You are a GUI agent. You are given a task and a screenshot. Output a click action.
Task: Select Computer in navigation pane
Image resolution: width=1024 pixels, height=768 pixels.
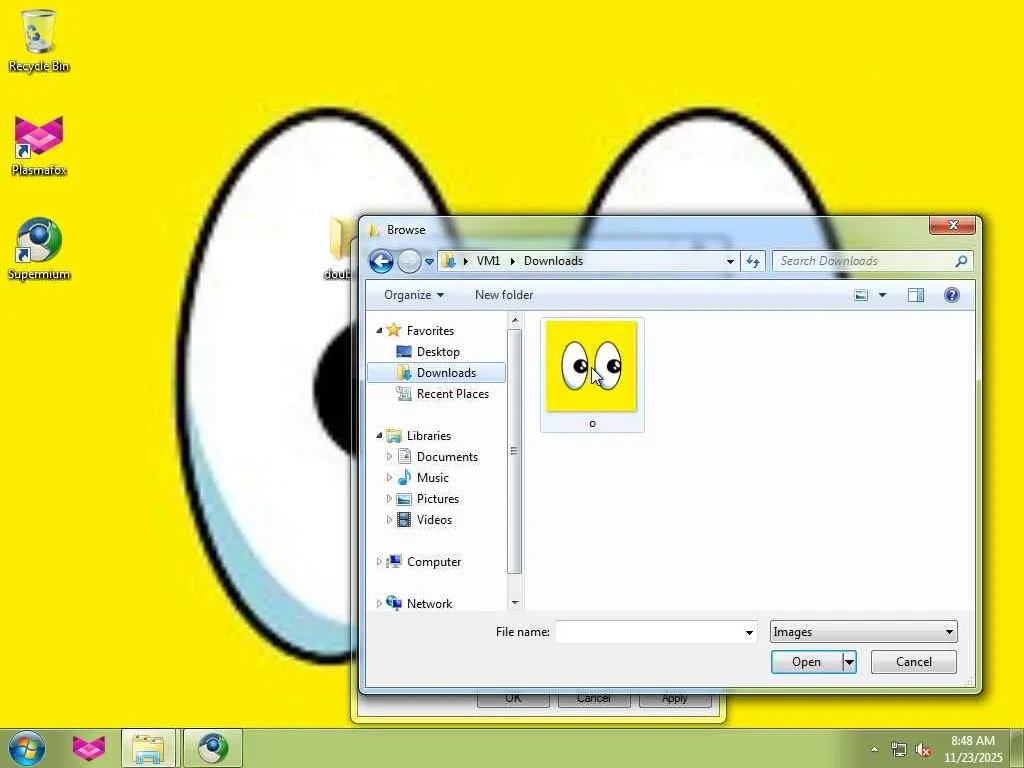coord(434,562)
